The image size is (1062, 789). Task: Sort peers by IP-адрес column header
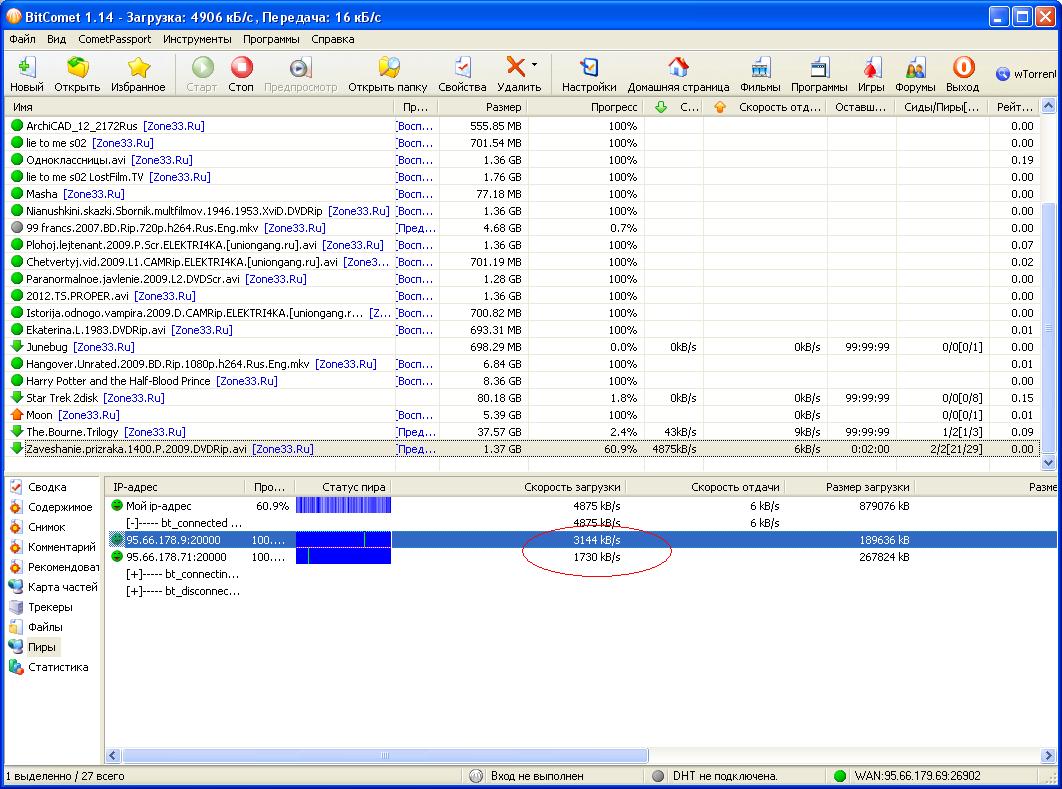pyautogui.click(x=175, y=487)
